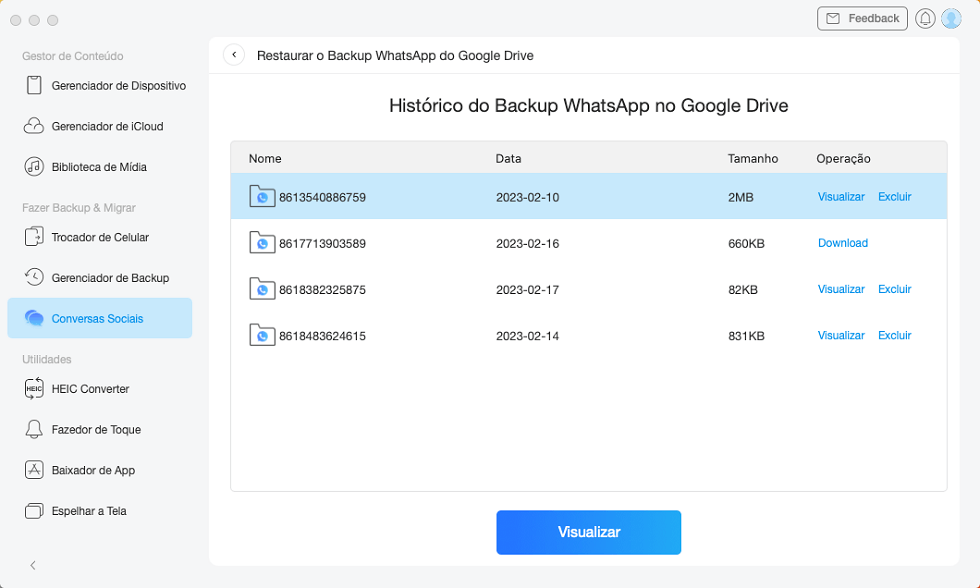Click the 831KB size cell
980x588 pixels.
tap(746, 336)
